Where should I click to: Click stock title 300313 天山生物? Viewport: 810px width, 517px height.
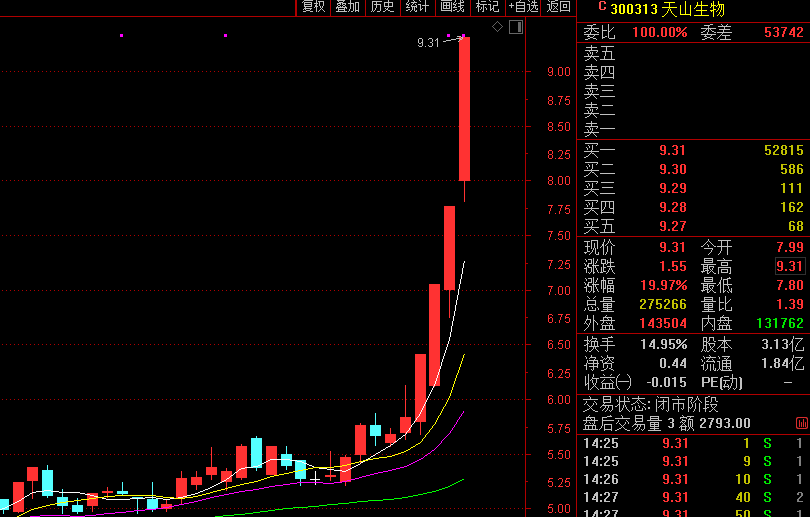coord(667,9)
